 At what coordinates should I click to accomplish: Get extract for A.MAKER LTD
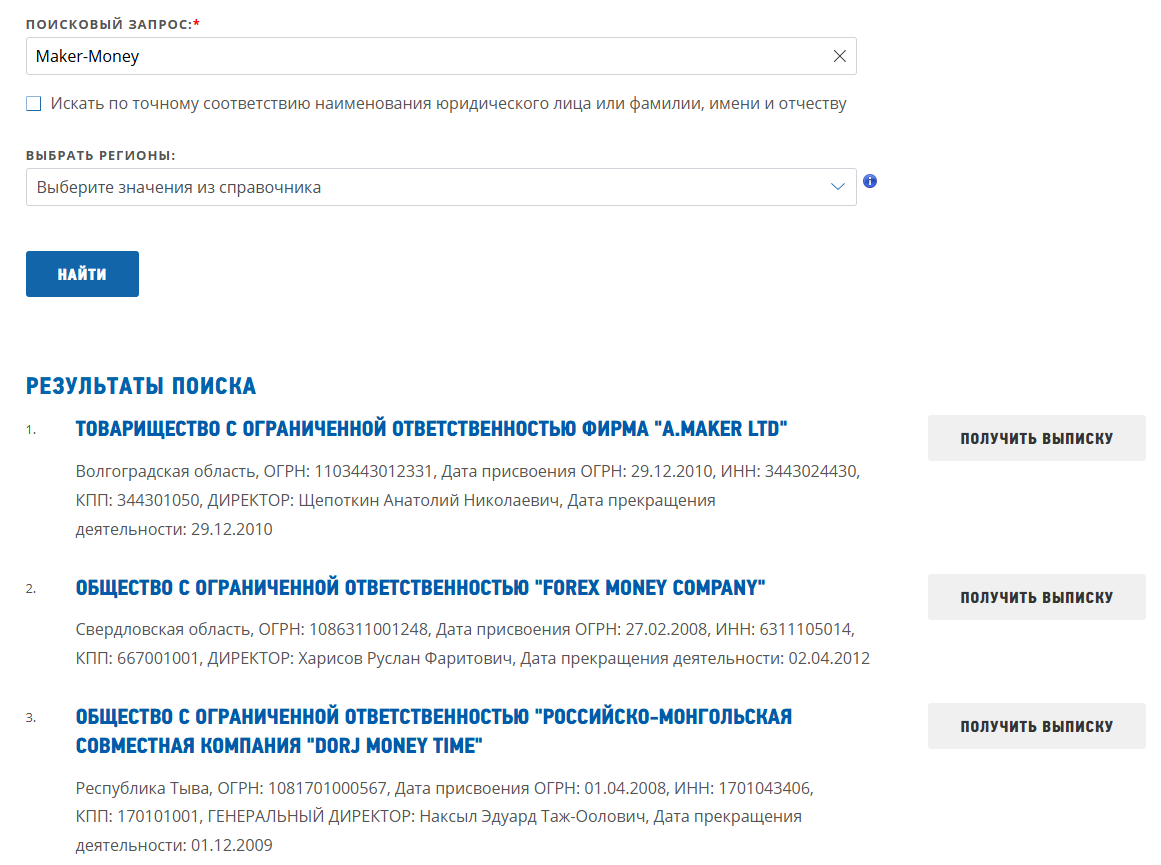coord(1037,438)
